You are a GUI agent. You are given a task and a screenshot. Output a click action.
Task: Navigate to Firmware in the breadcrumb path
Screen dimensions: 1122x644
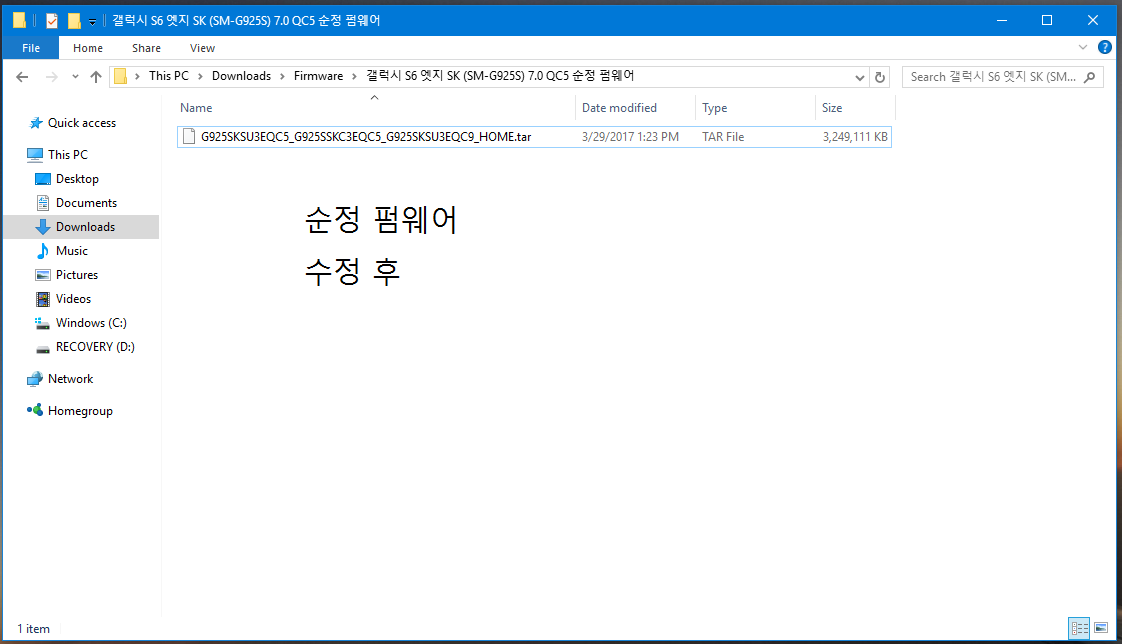[318, 76]
